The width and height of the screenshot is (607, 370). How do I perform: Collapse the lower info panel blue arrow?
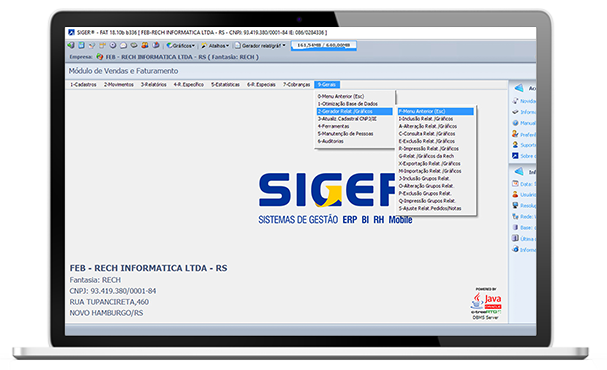[x=519, y=171]
